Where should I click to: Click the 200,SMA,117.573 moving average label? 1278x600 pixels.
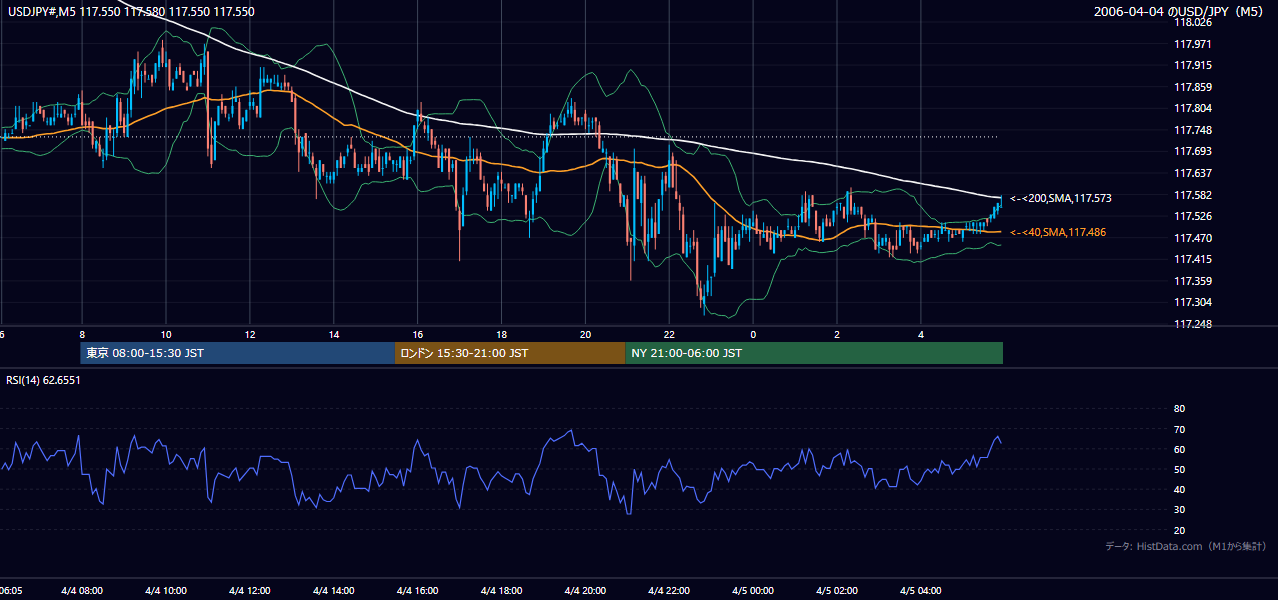click(1060, 198)
